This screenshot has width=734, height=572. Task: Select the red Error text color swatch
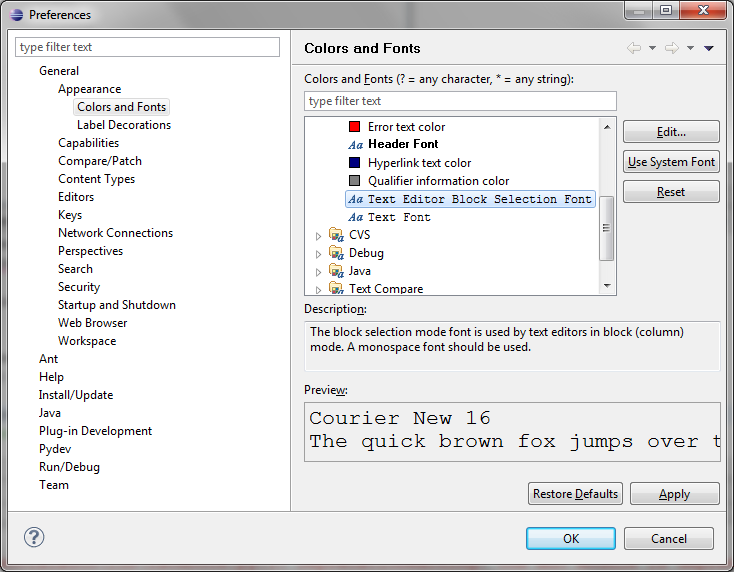pos(354,126)
